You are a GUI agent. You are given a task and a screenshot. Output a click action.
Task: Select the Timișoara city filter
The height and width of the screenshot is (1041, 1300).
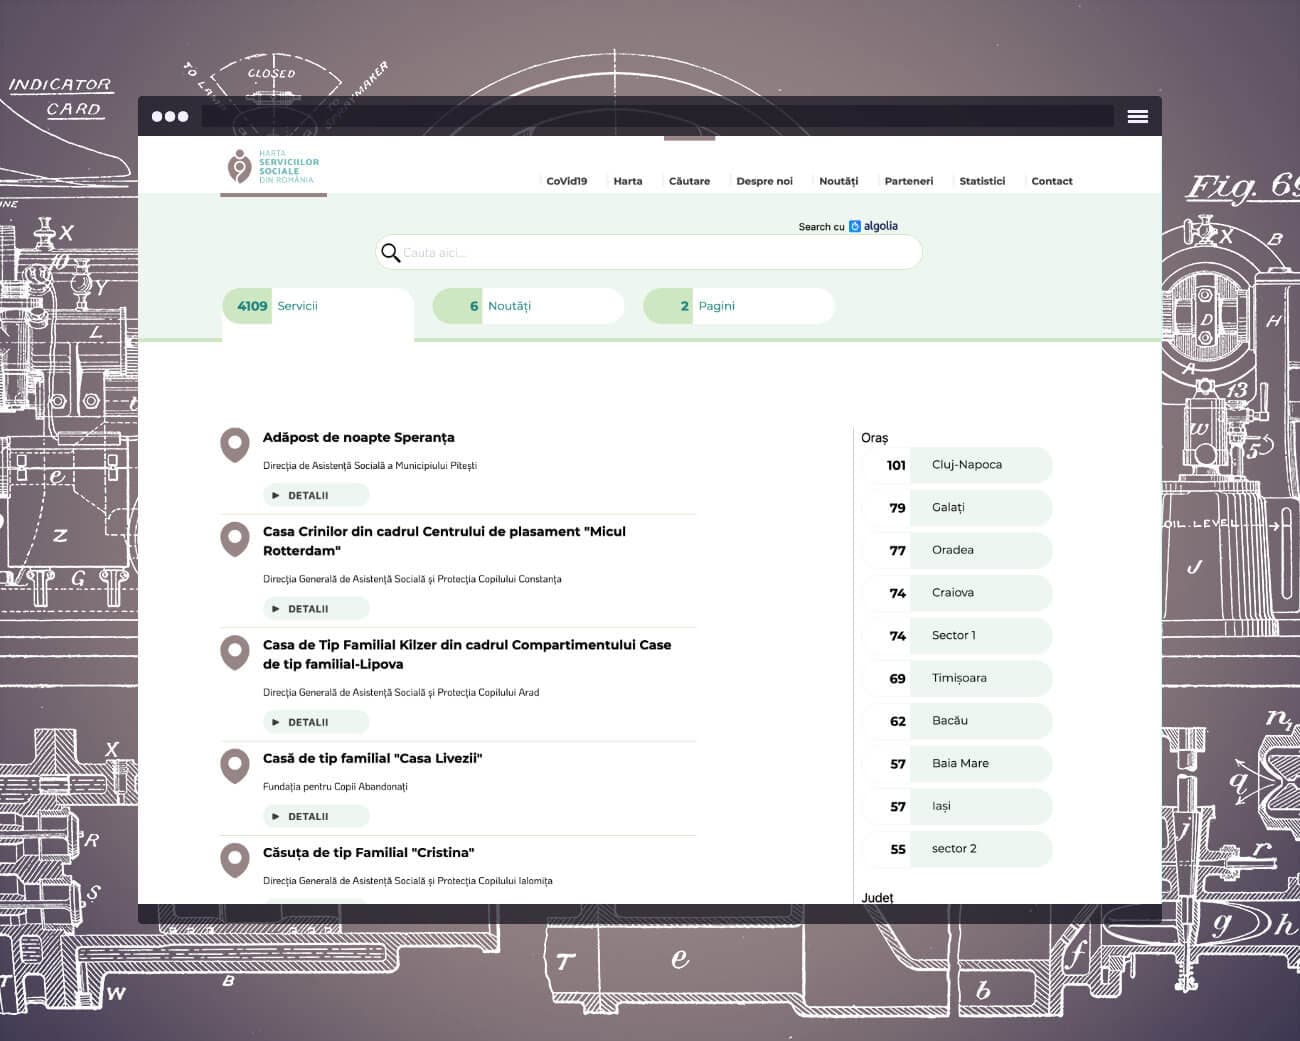click(957, 678)
